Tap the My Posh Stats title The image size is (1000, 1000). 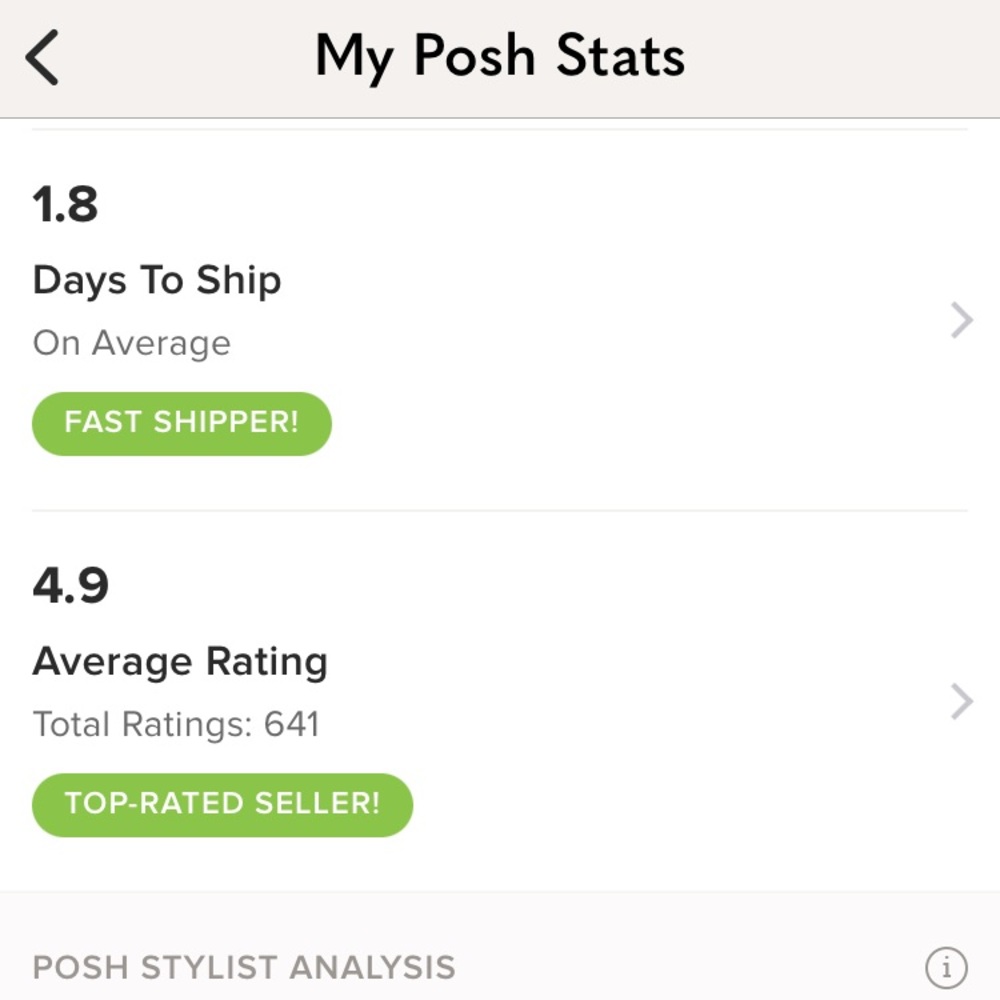click(x=500, y=55)
